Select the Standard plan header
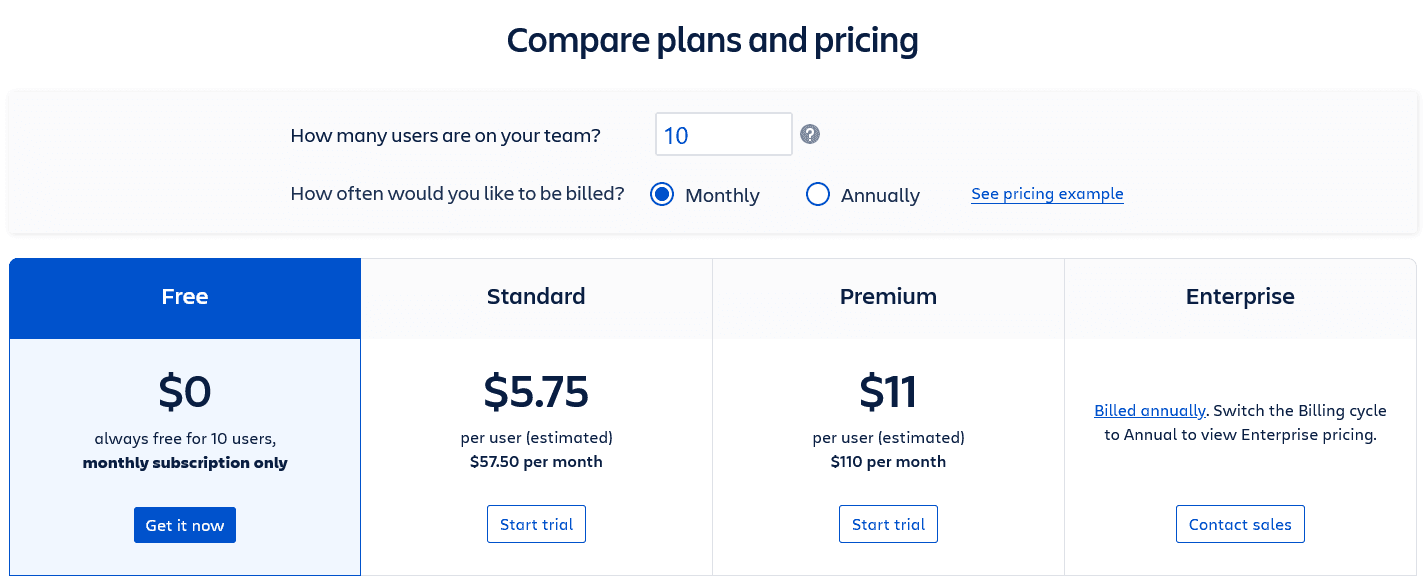The height and width of the screenshot is (576, 1428). coord(536,297)
